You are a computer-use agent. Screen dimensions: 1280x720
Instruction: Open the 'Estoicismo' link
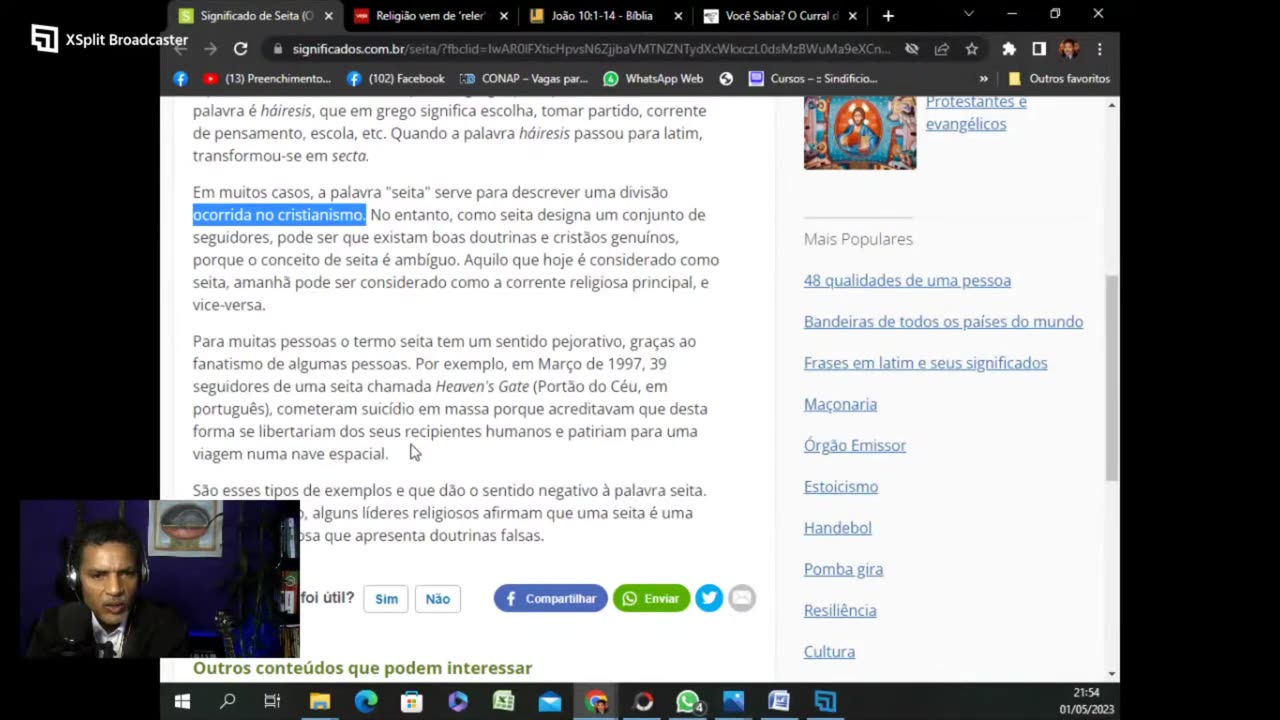tap(841, 486)
